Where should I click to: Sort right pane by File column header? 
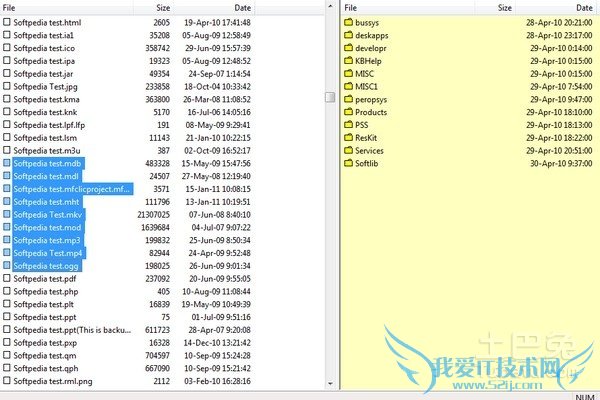click(408, 8)
